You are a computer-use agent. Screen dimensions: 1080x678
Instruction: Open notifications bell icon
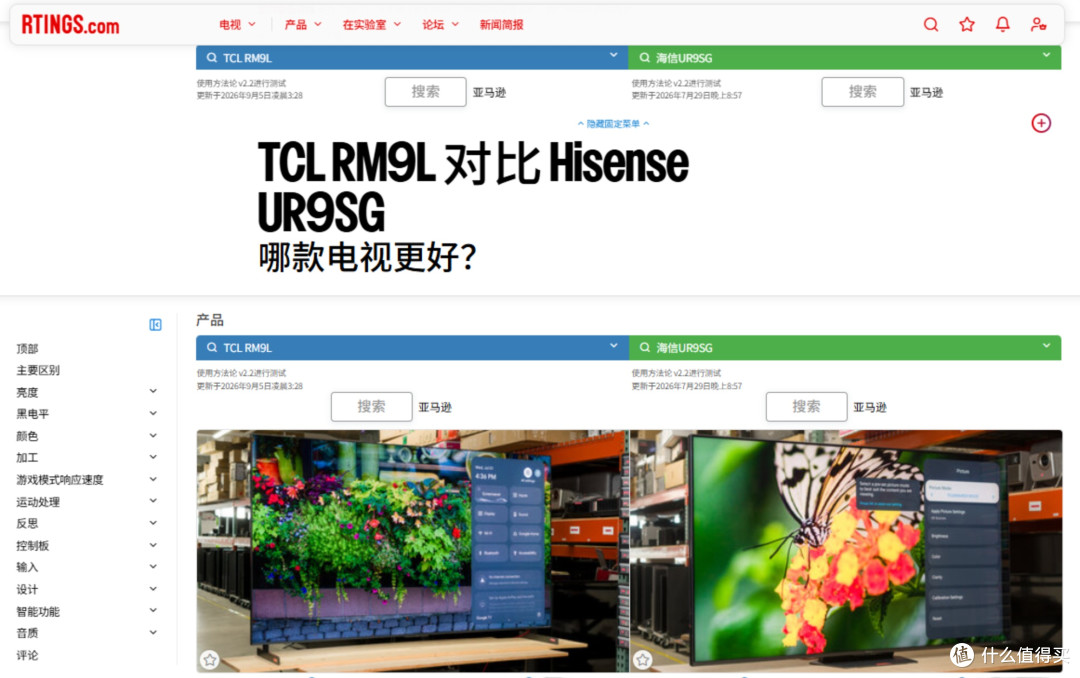click(1003, 25)
